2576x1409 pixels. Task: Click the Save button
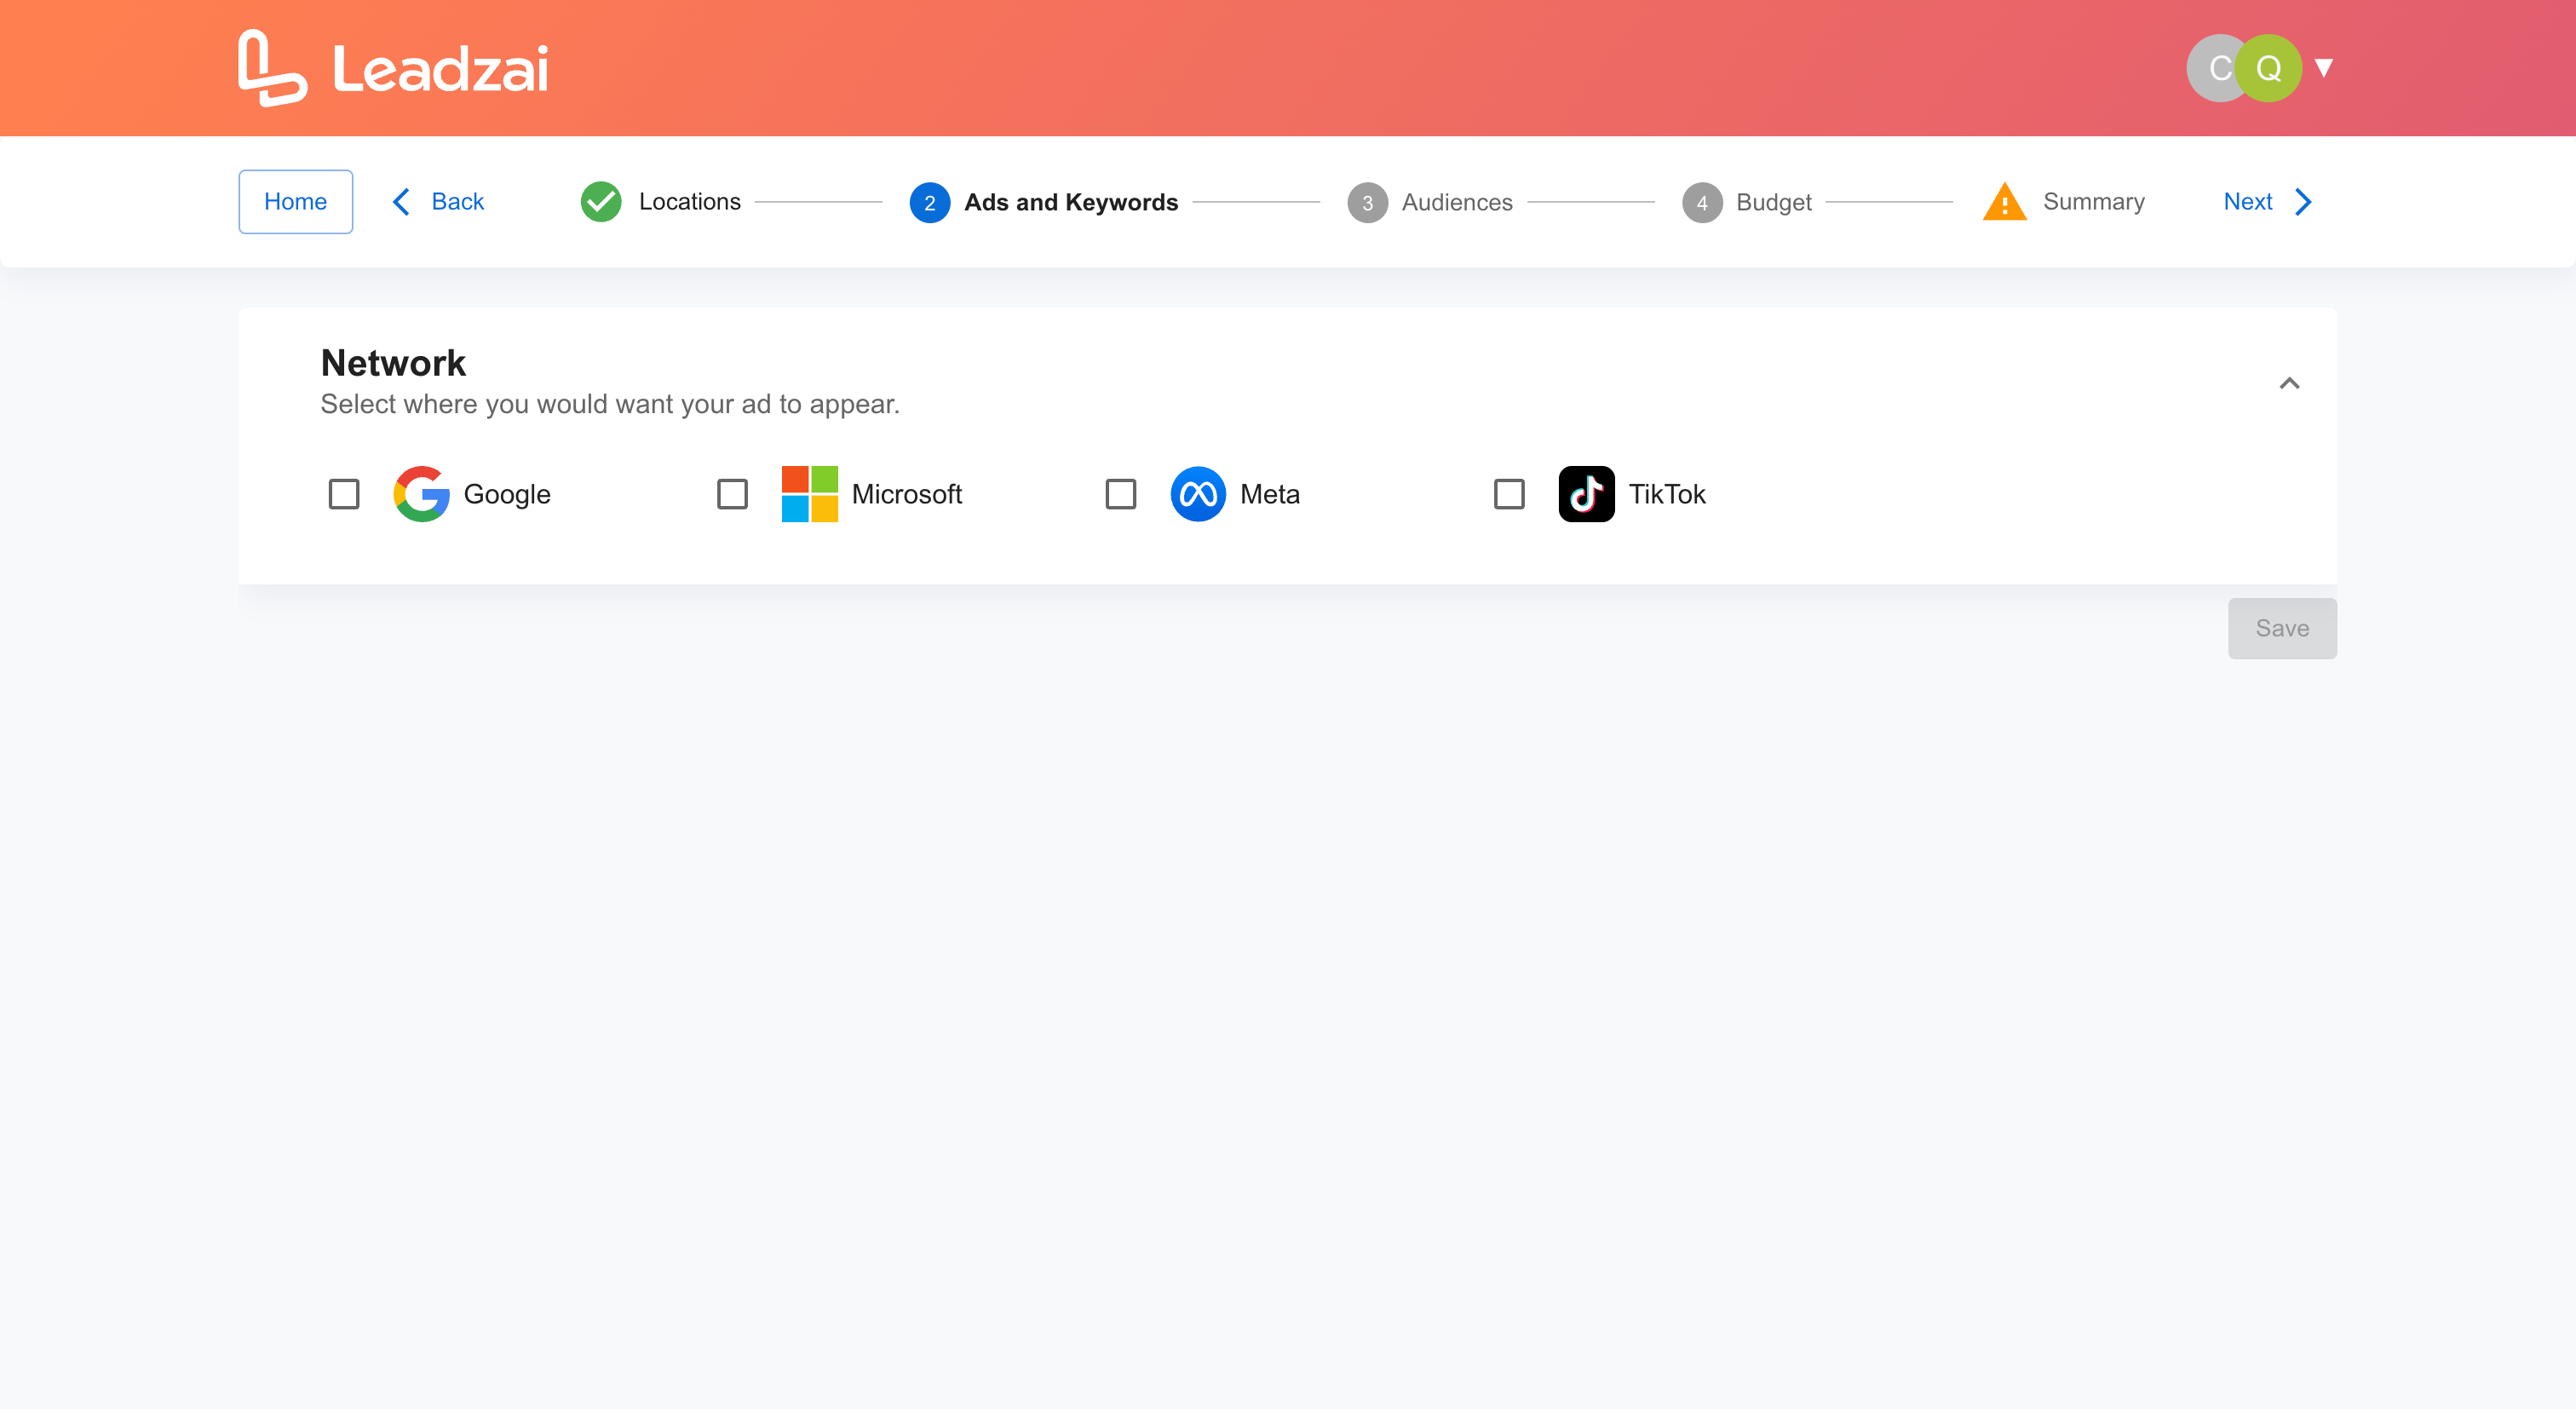coord(2282,629)
